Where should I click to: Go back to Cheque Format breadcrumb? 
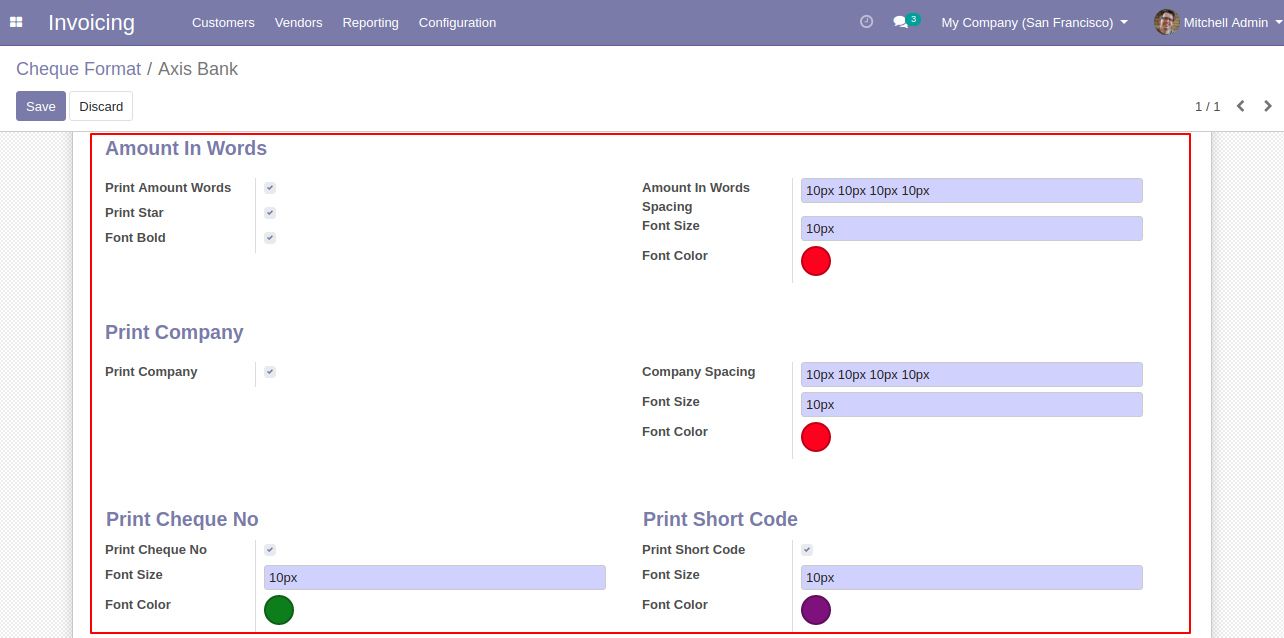click(x=78, y=69)
